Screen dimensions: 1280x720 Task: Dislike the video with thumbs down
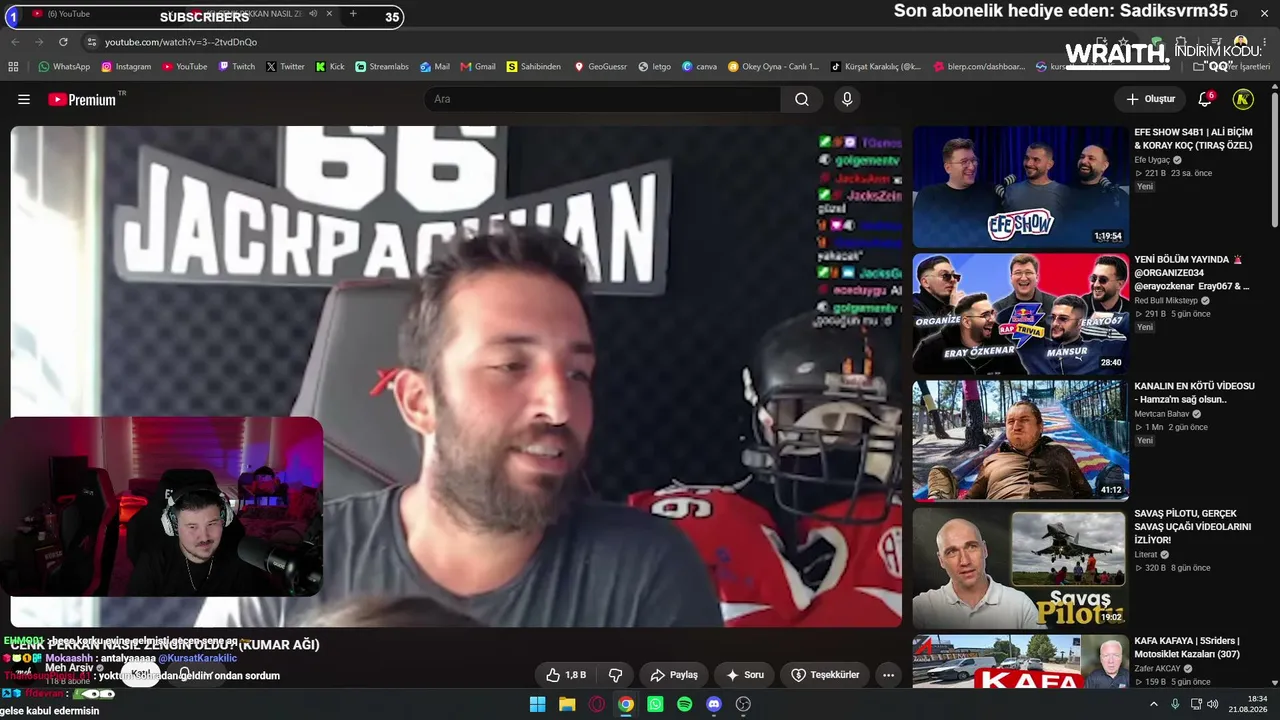(x=616, y=675)
